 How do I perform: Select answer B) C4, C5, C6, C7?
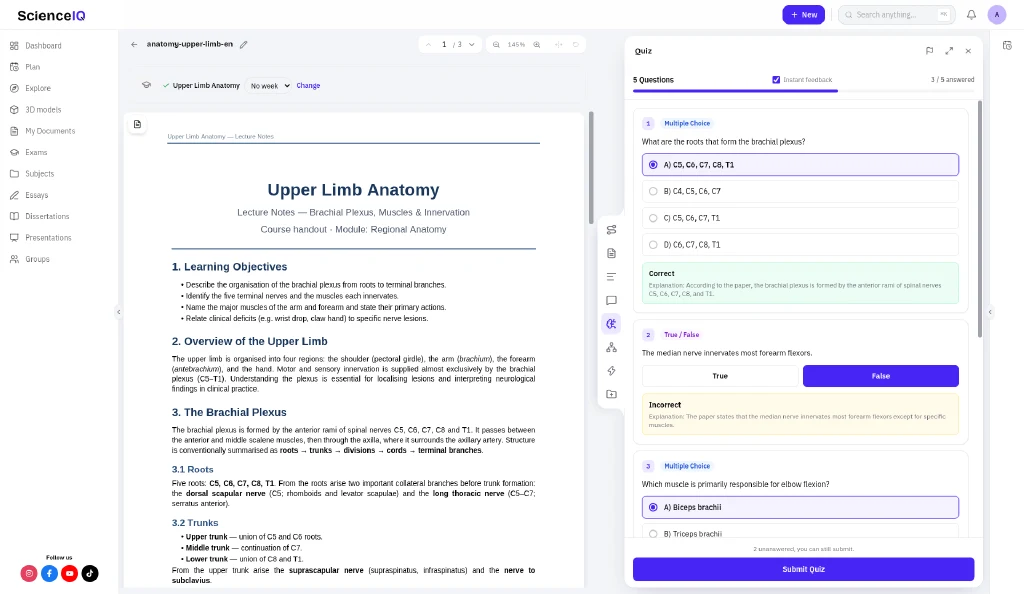point(800,191)
